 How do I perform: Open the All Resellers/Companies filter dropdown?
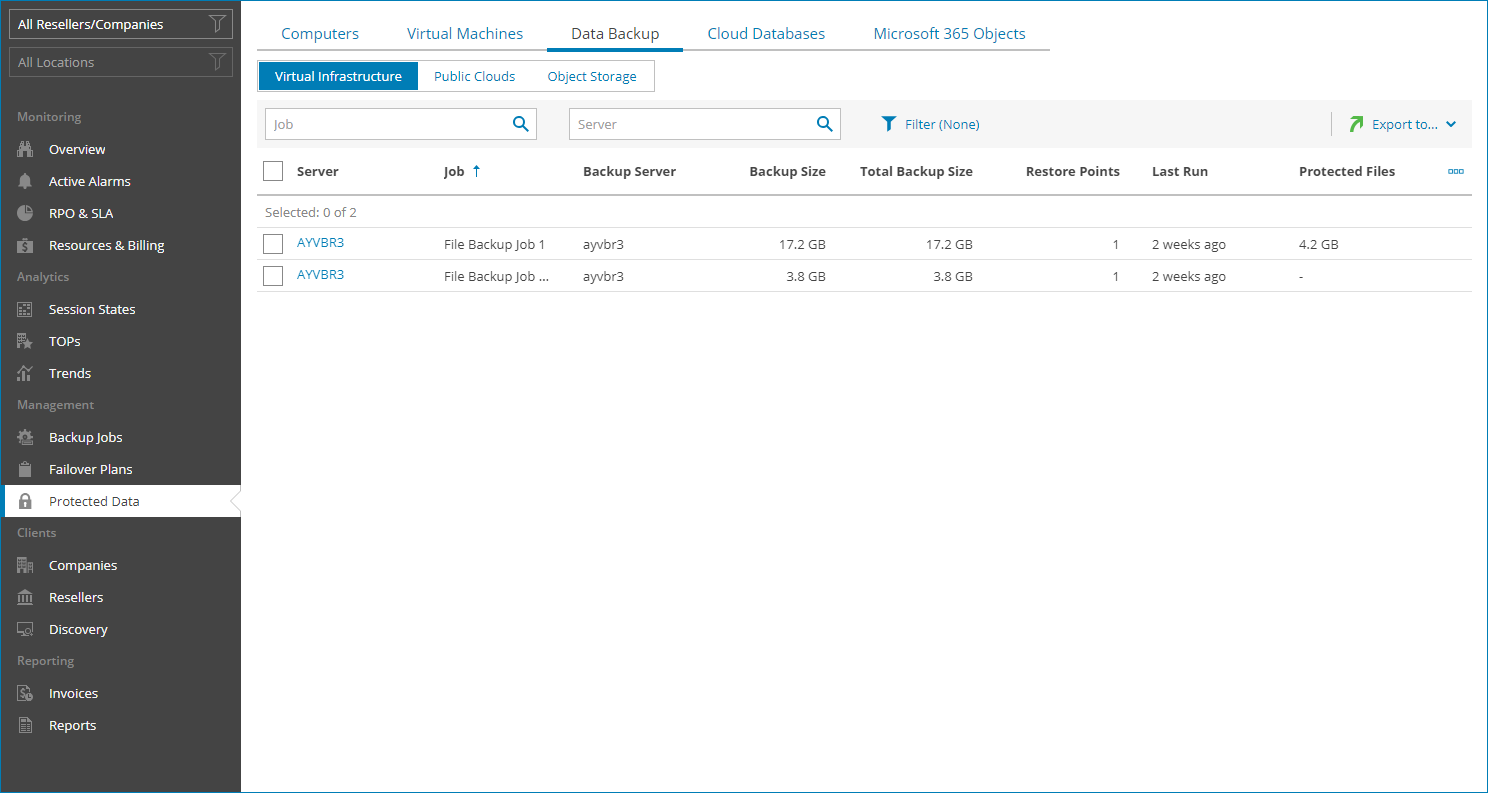click(121, 24)
